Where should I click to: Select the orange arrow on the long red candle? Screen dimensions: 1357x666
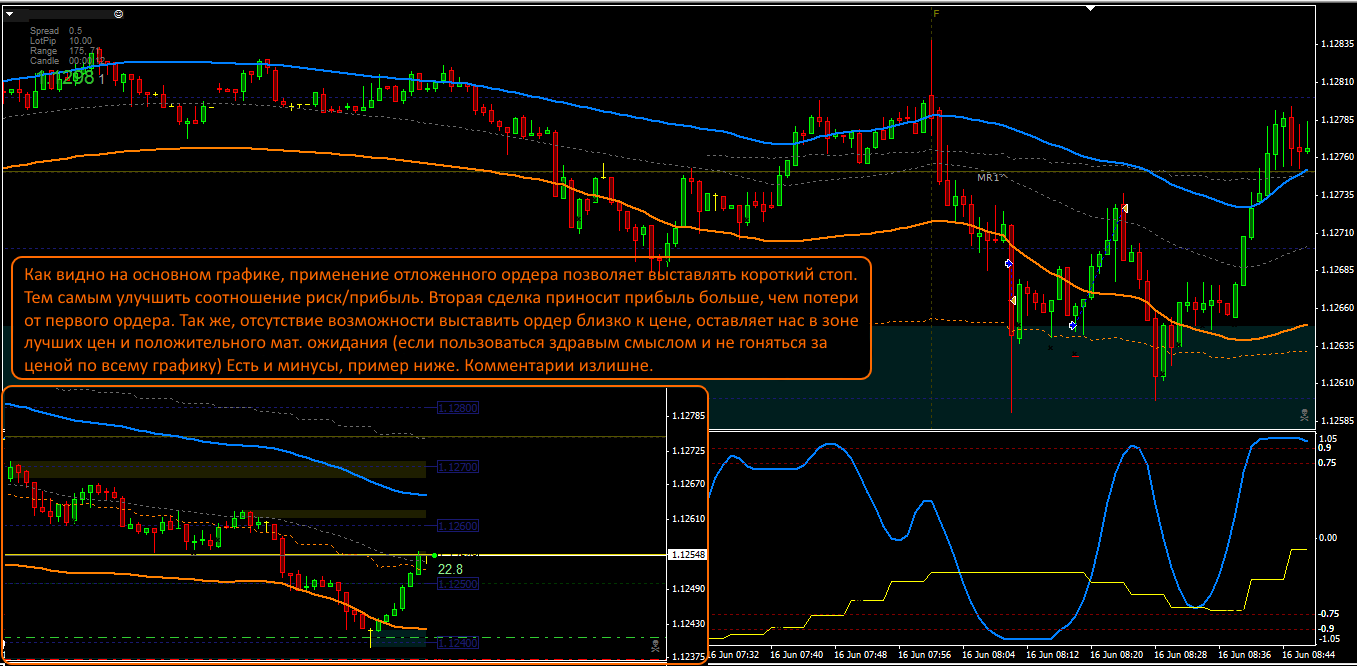[1013, 300]
